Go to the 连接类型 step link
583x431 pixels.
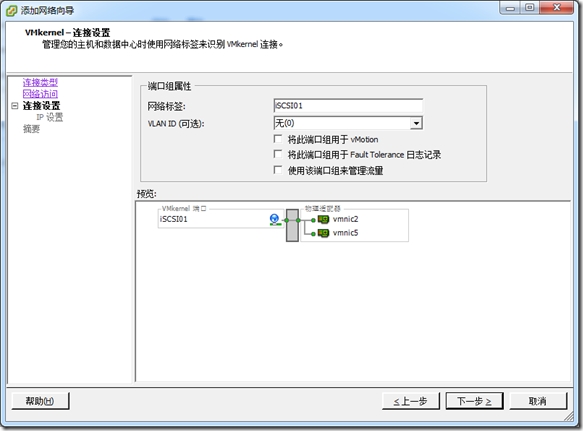(x=40, y=82)
